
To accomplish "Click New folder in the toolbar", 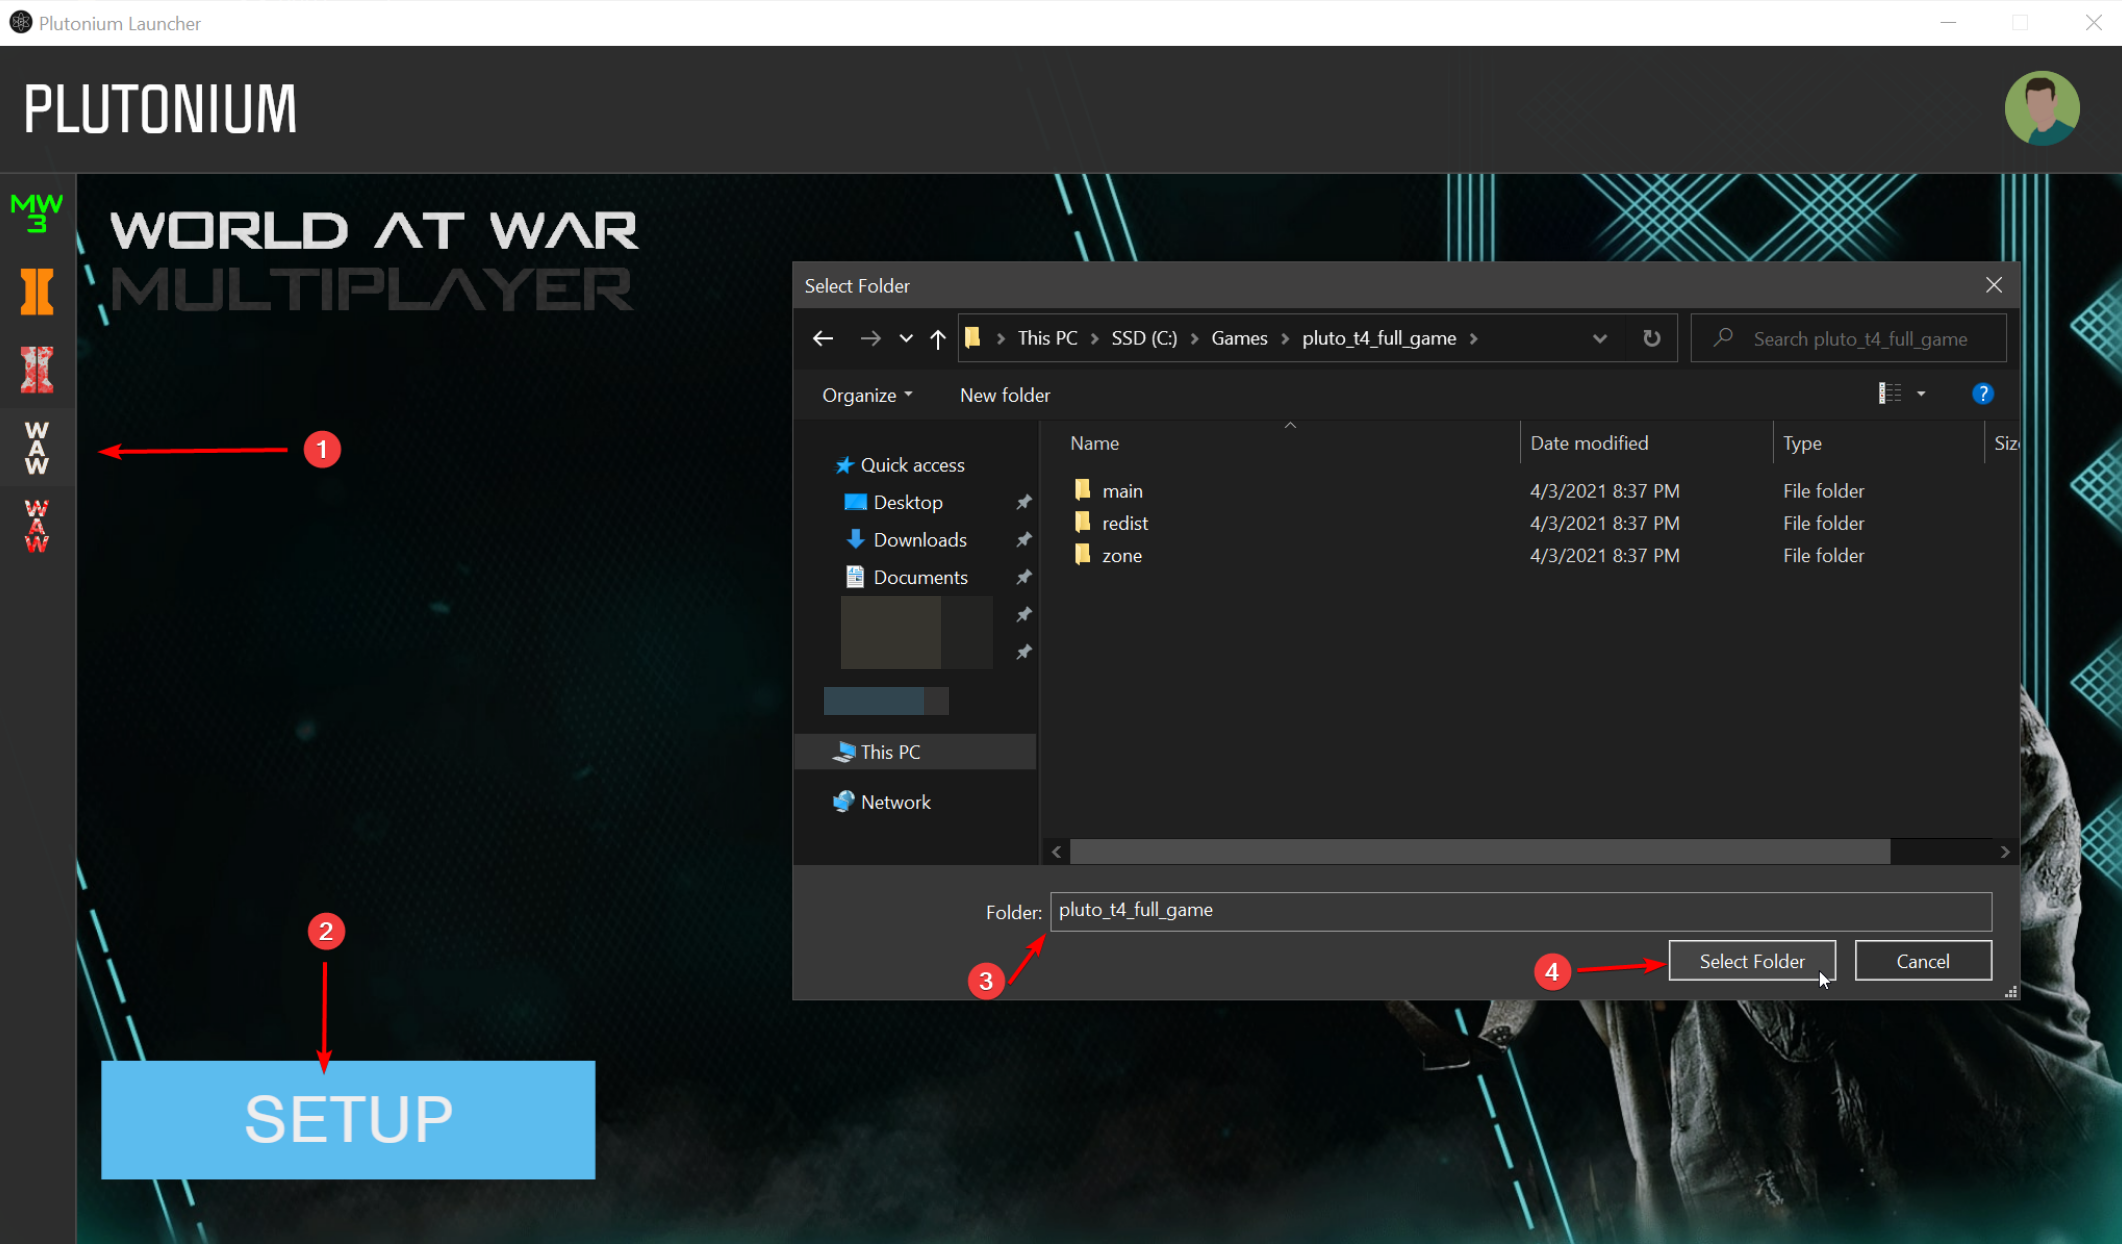I will click(1004, 395).
